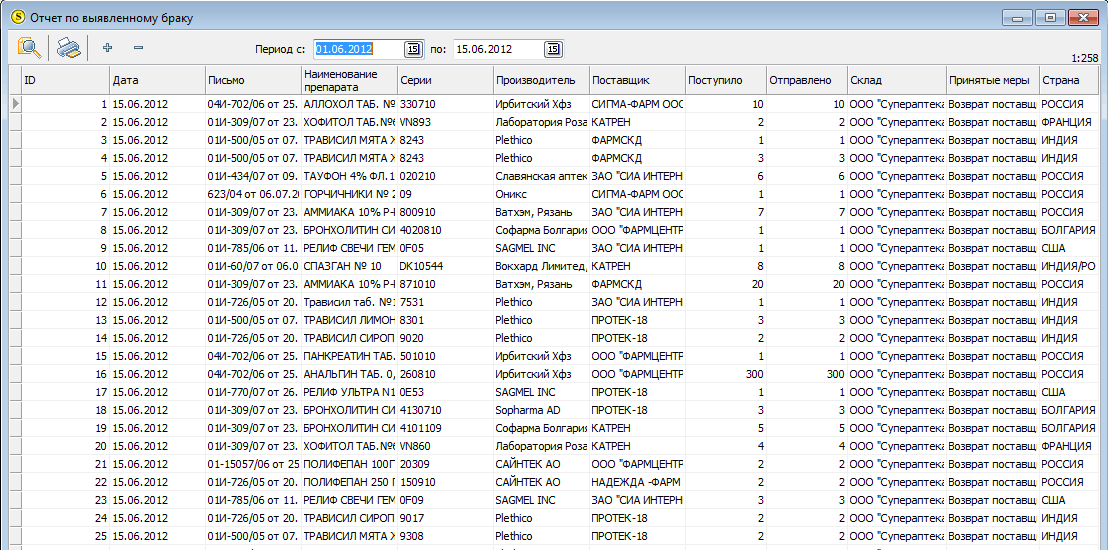Select series cell 020210

[x=446, y=176]
